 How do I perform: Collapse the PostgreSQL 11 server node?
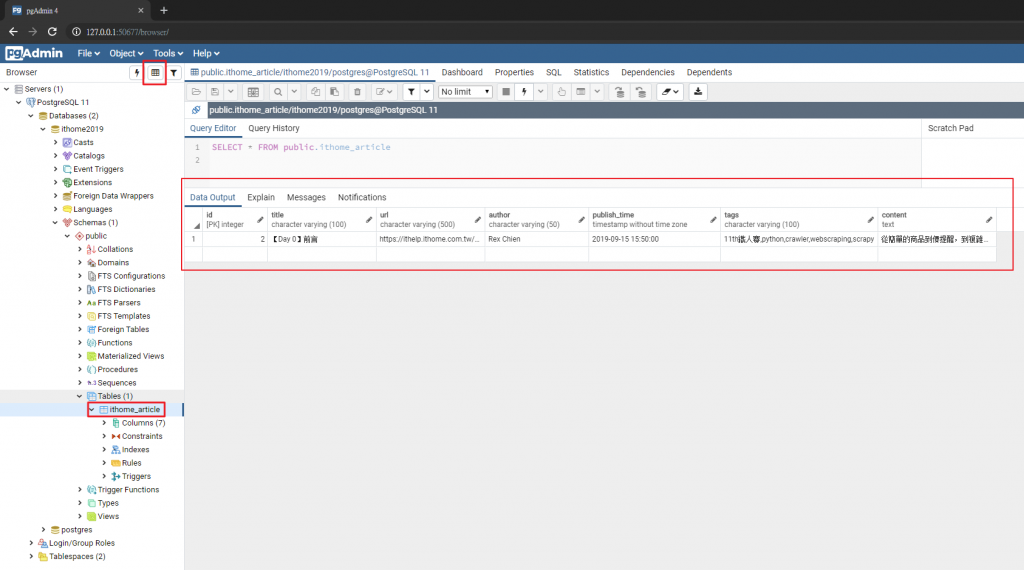point(18,103)
